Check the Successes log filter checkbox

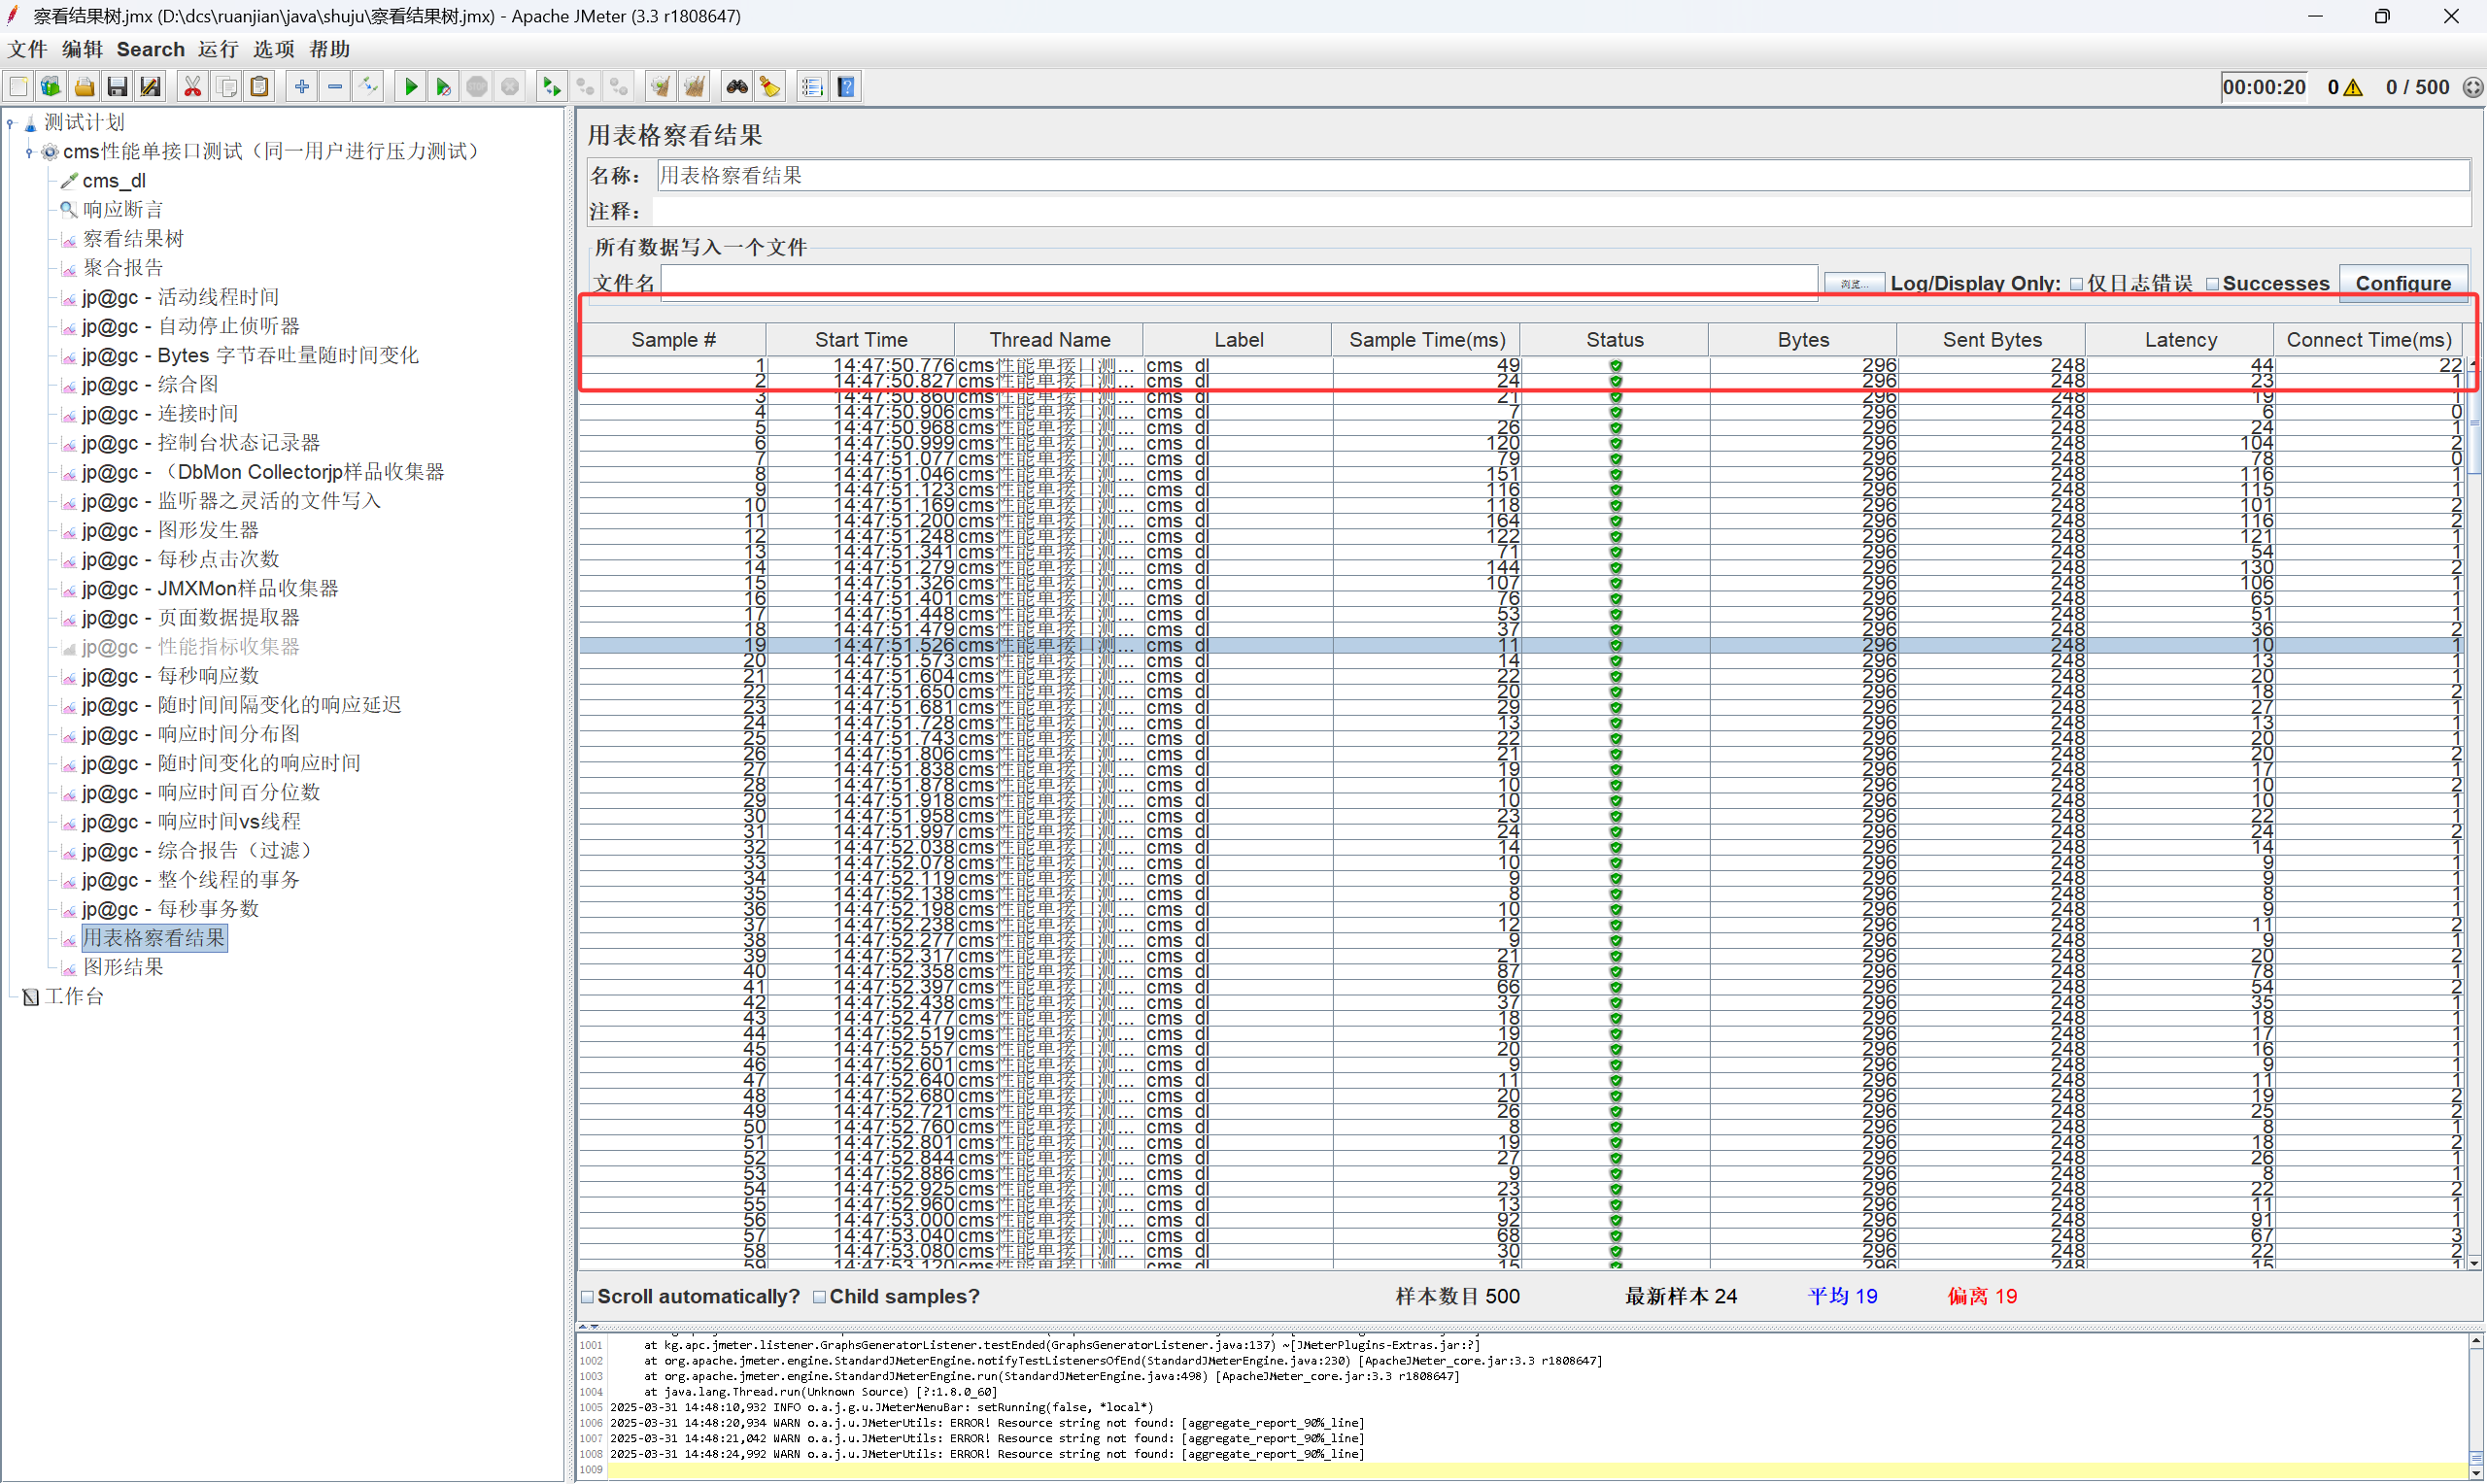(x=2212, y=284)
